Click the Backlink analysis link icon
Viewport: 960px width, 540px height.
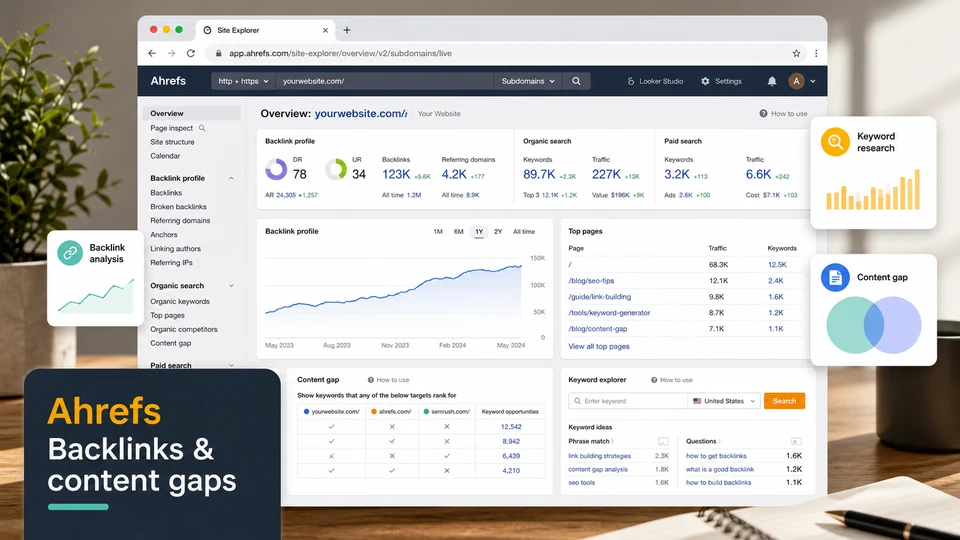coord(70,253)
